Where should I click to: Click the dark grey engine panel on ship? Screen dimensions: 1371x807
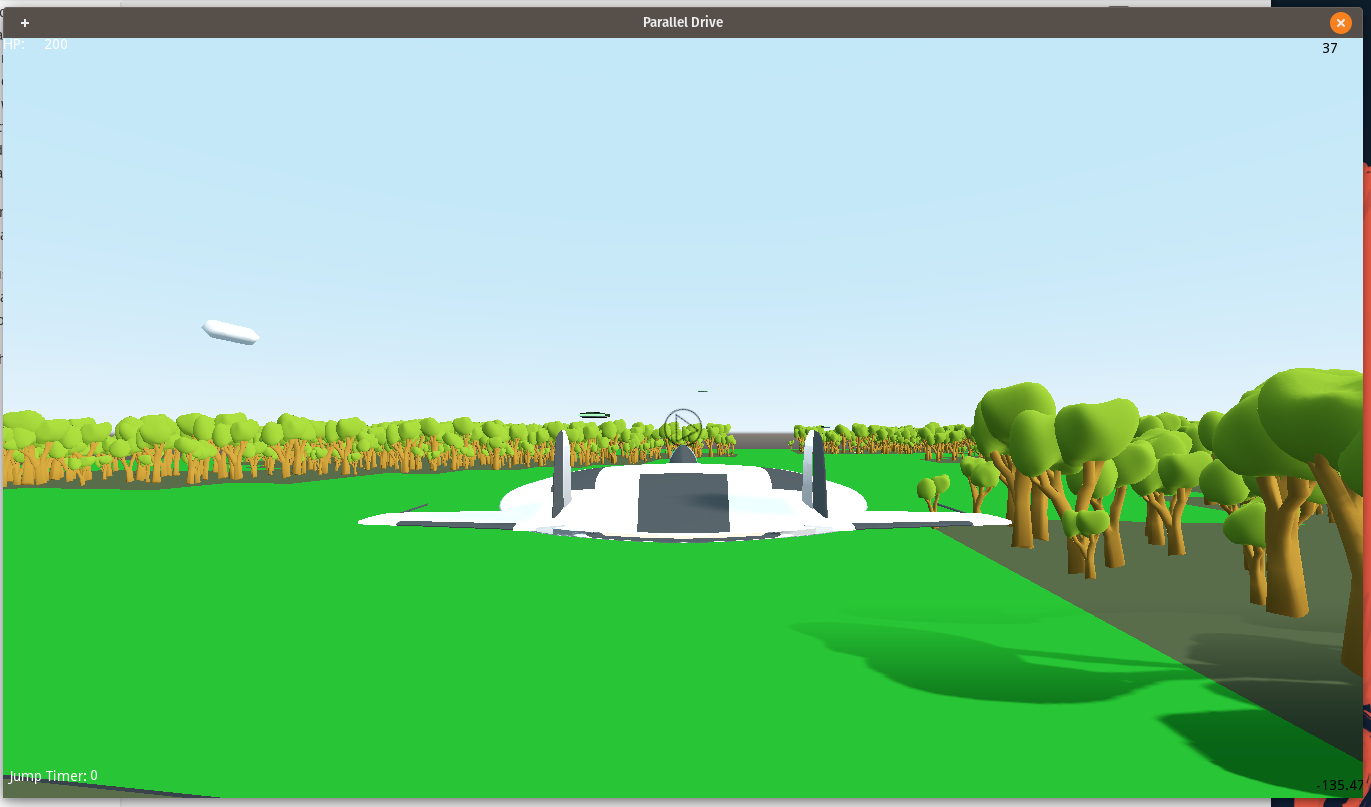tap(683, 503)
